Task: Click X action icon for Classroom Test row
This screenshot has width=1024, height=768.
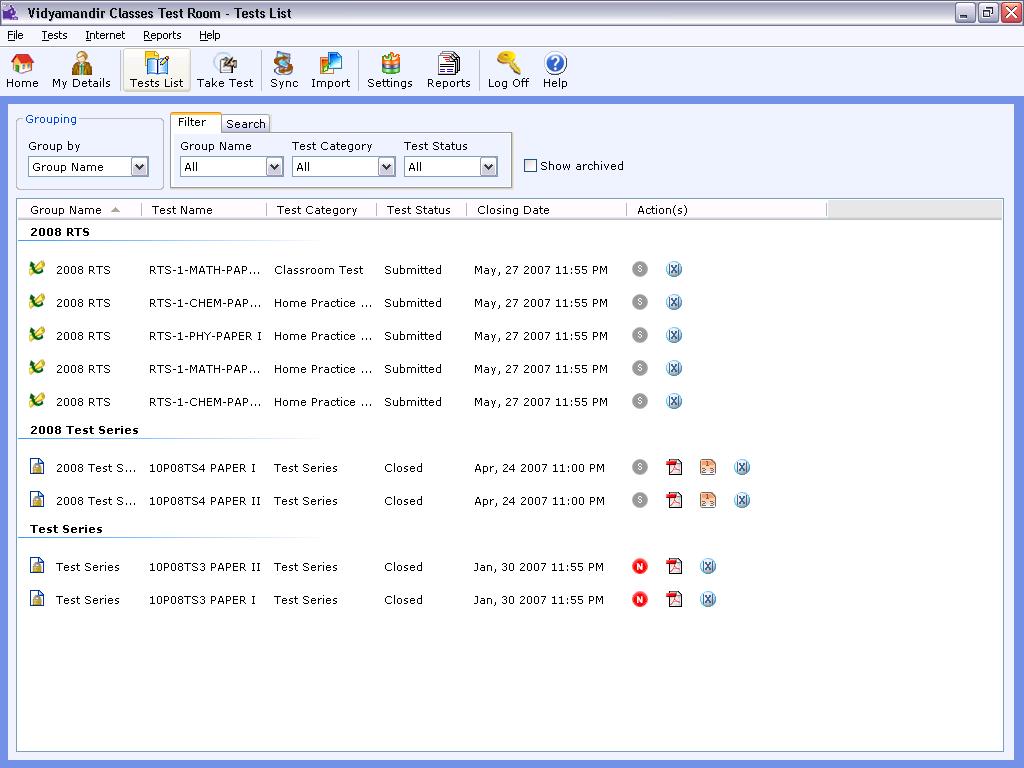Action: [x=674, y=269]
